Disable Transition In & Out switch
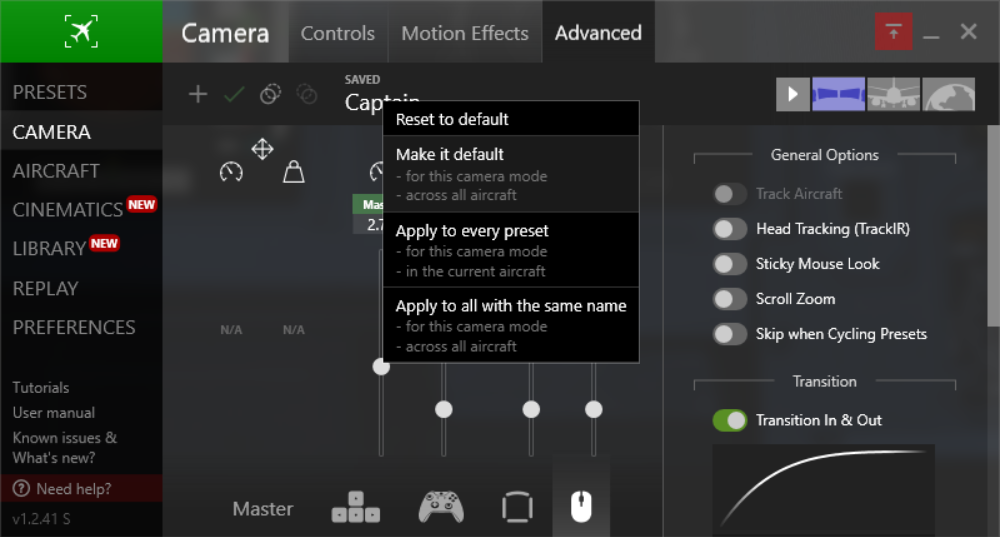 click(x=730, y=420)
